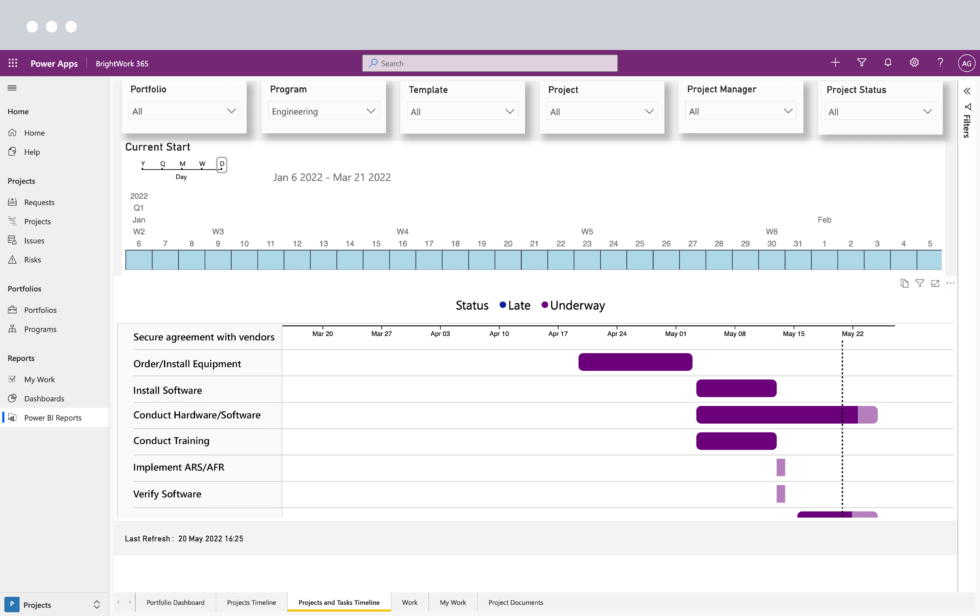Open the AG account avatar menu

pyautogui.click(x=966, y=62)
